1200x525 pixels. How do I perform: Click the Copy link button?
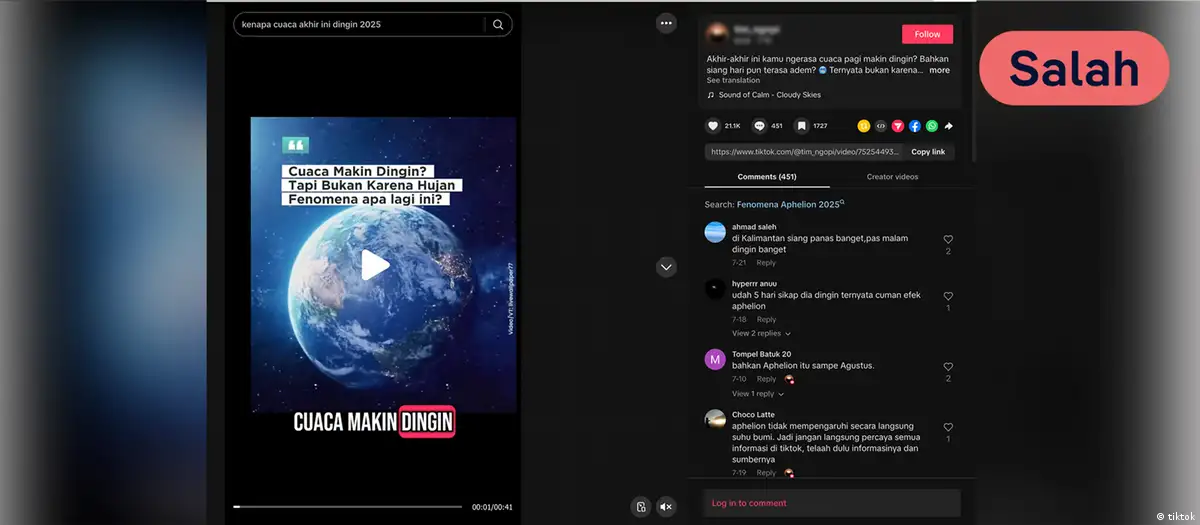[927, 152]
